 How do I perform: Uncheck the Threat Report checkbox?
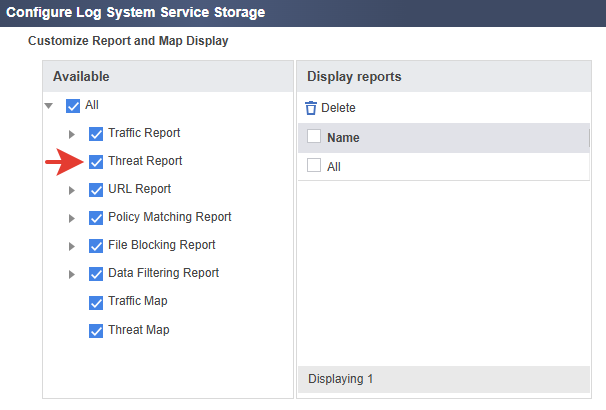pos(96,161)
